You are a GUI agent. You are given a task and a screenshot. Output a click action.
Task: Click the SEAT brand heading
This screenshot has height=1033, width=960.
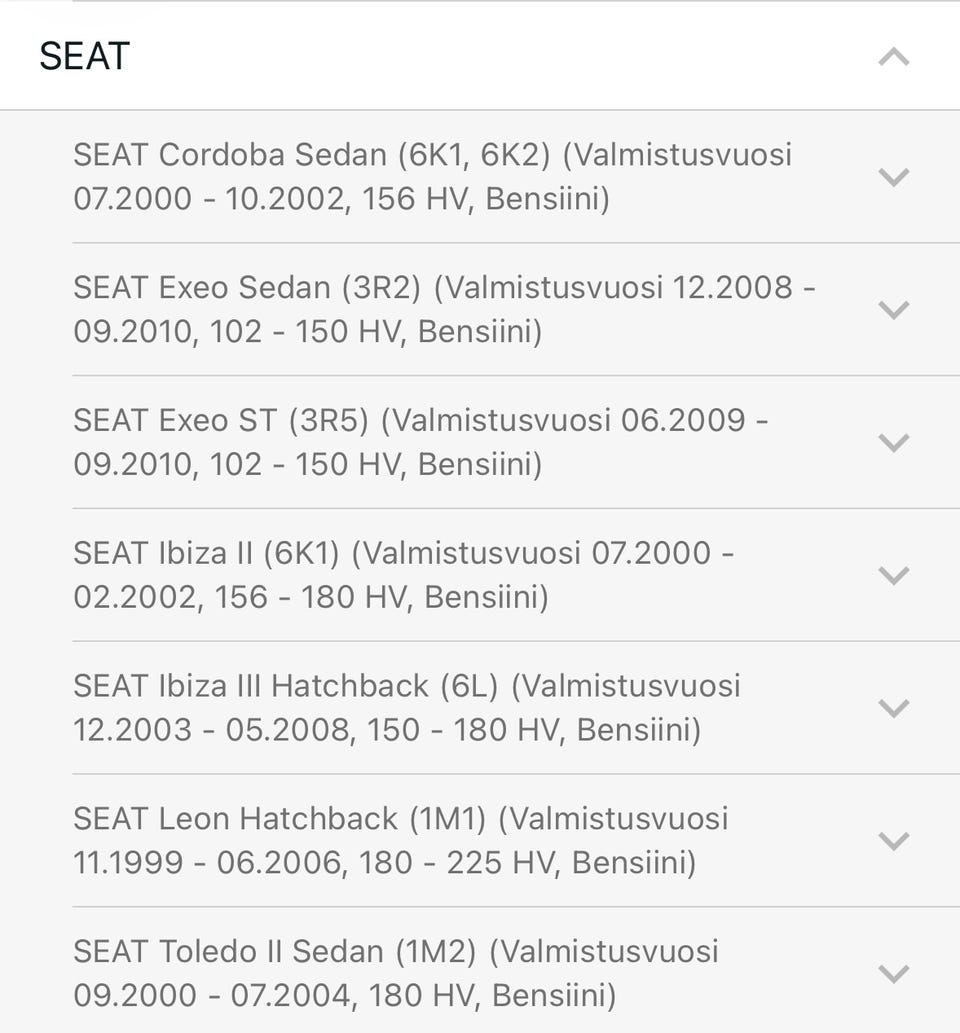(x=84, y=56)
